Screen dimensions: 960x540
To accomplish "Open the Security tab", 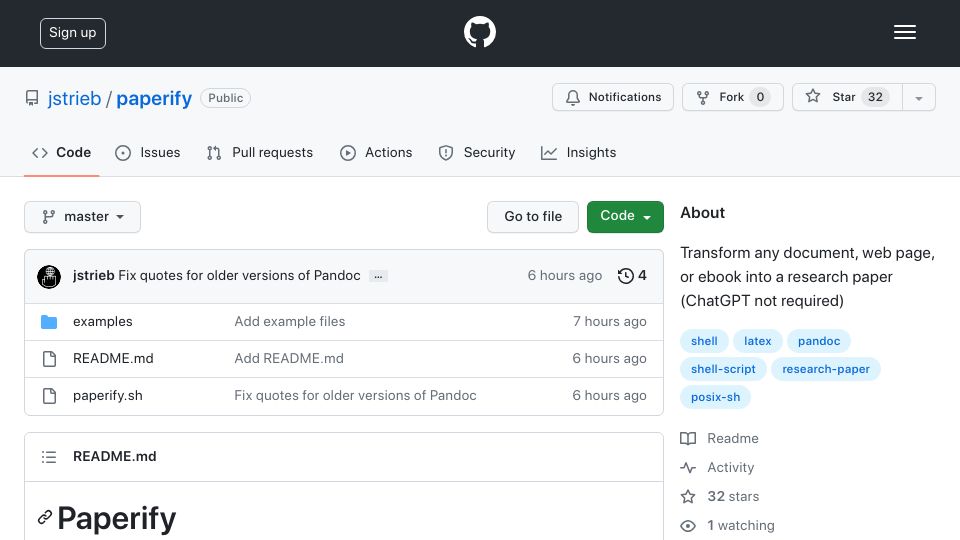I will pos(477,152).
